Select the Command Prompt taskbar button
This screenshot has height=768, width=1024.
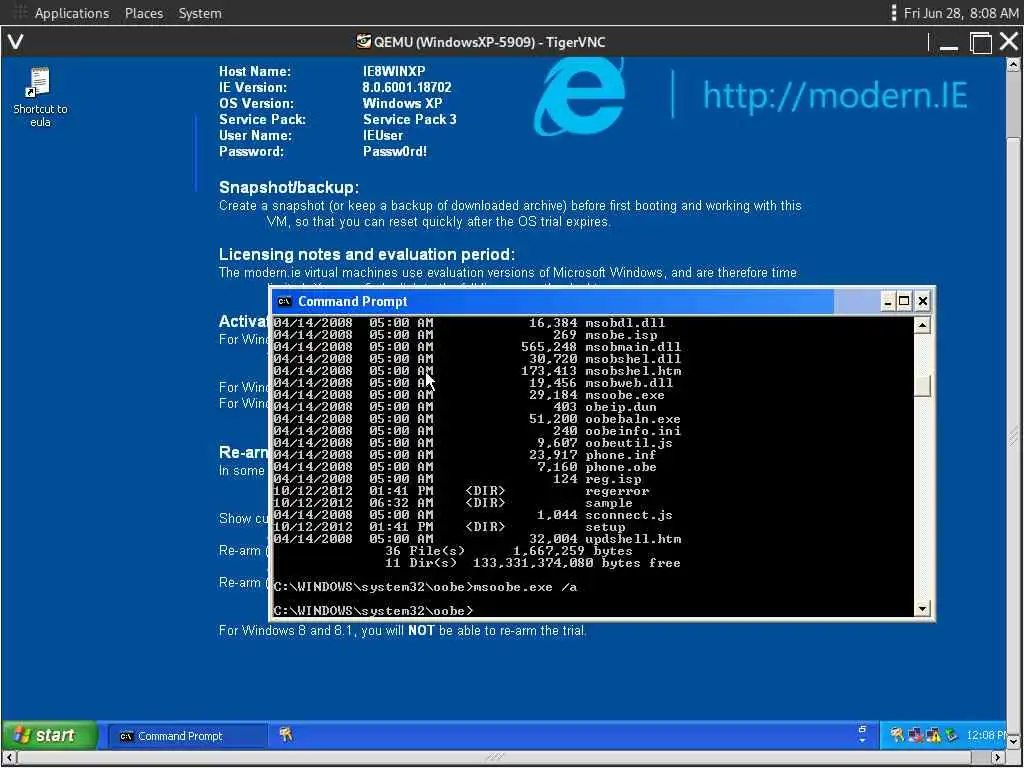186,735
